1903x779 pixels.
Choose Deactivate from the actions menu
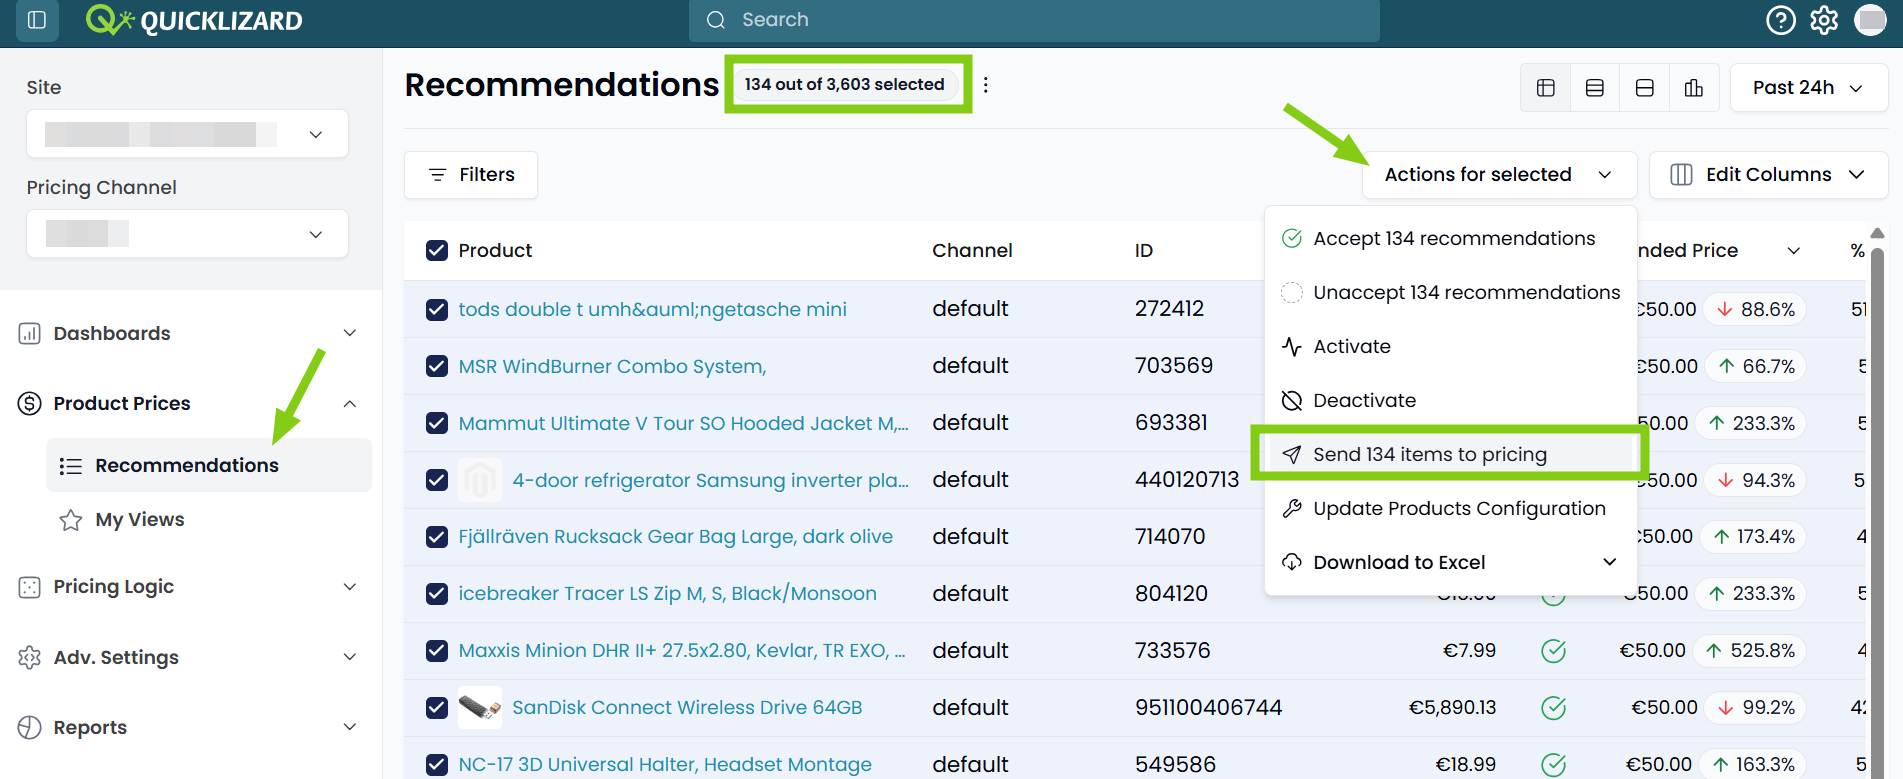coord(1450,401)
